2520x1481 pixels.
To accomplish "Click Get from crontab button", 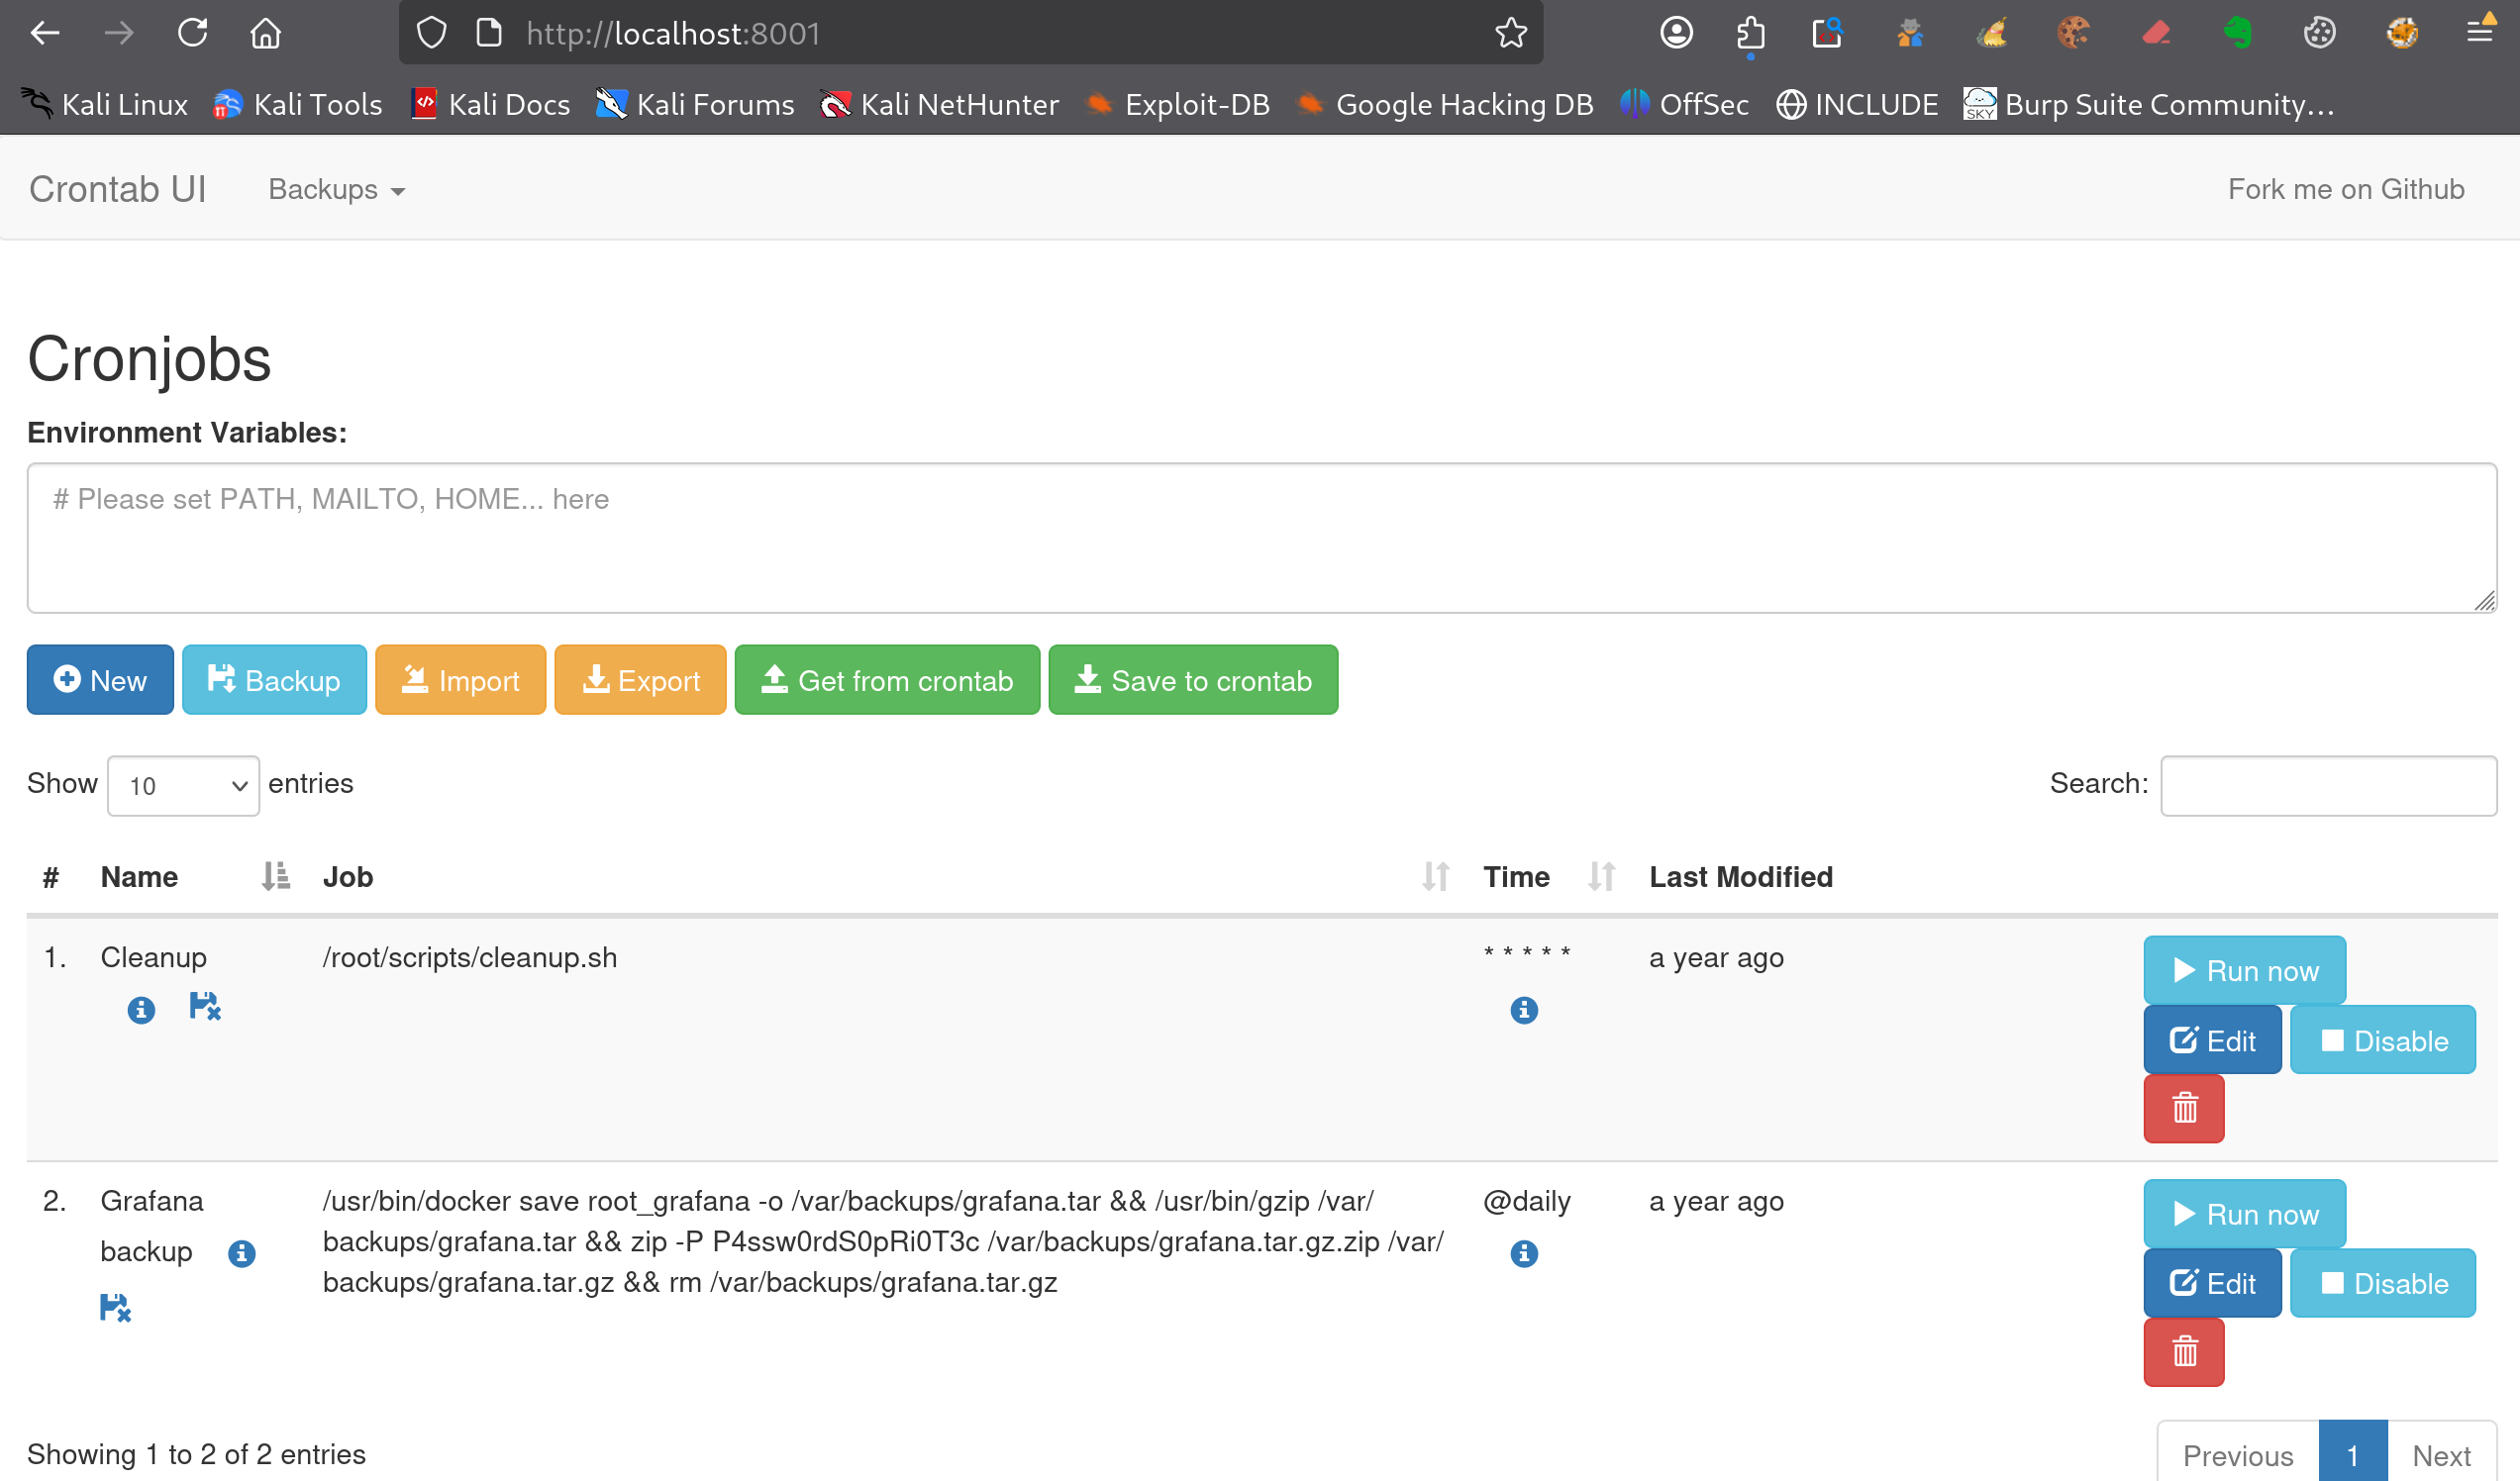I will [x=887, y=680].
